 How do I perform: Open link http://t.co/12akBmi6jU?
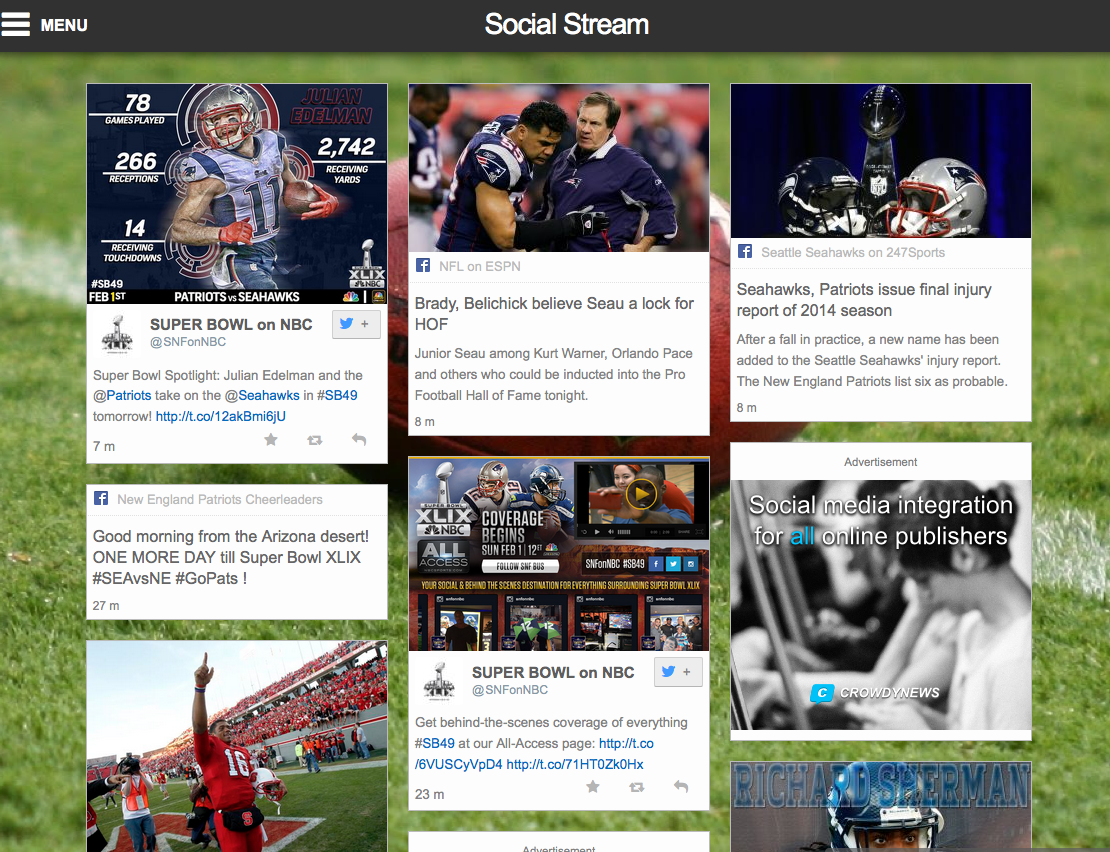point(221,417)
